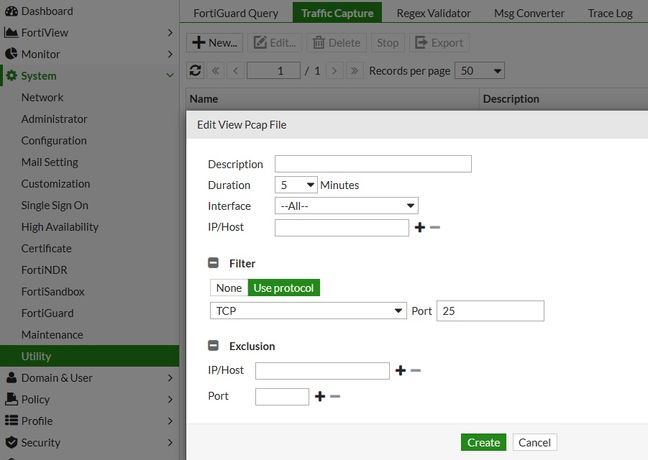648x460 pixels.
Task: Add Exclusion IP/Host with plus icon
Action: click(400, 370)
